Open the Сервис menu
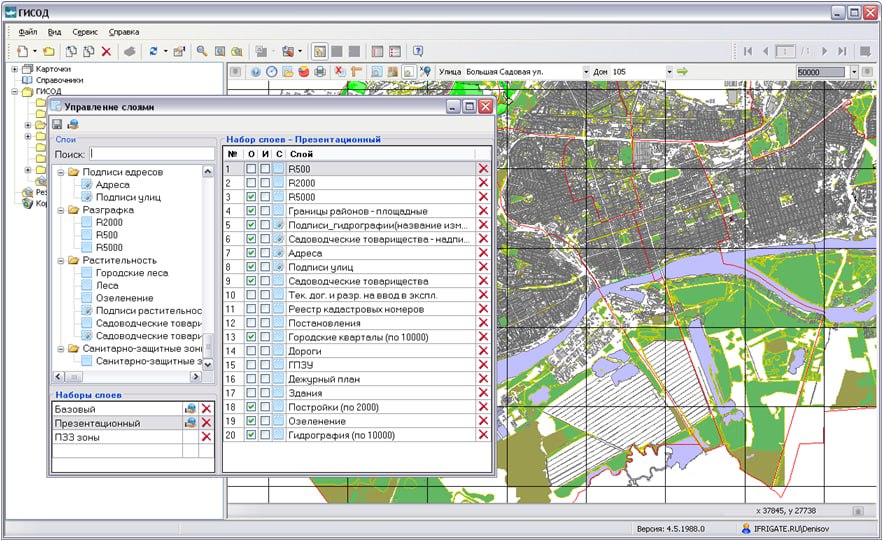This screenshot has height=541, width=883. pyautogui.click(x=85, y=32)
